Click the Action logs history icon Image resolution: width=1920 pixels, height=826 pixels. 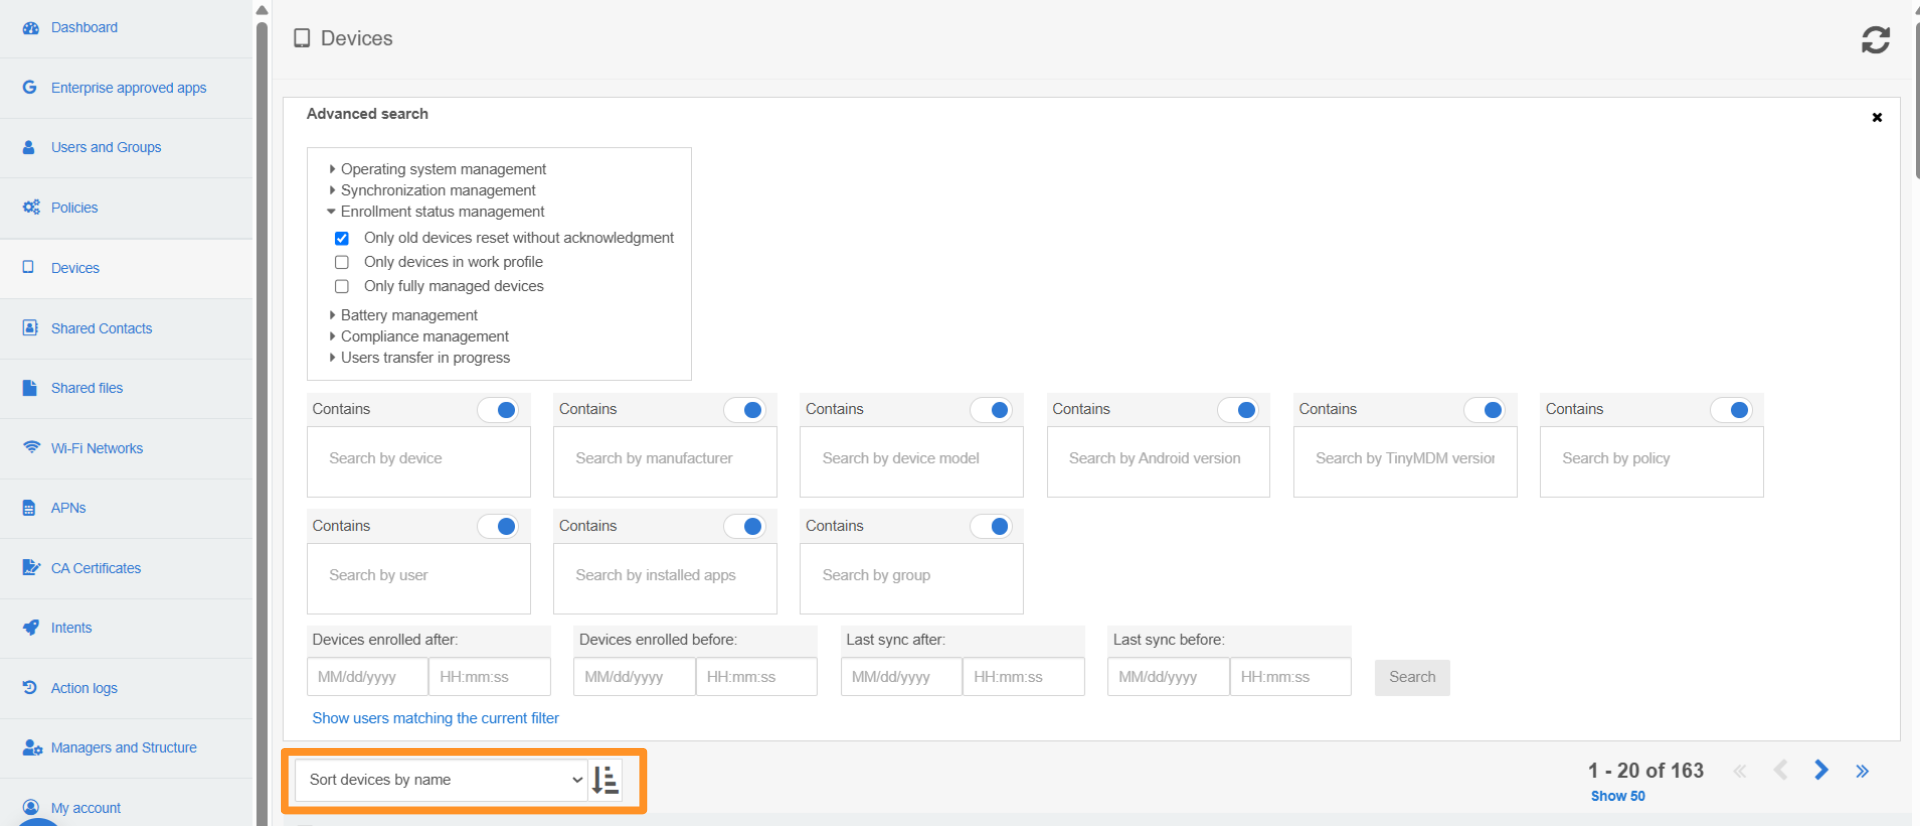click(x=30, y=688)
